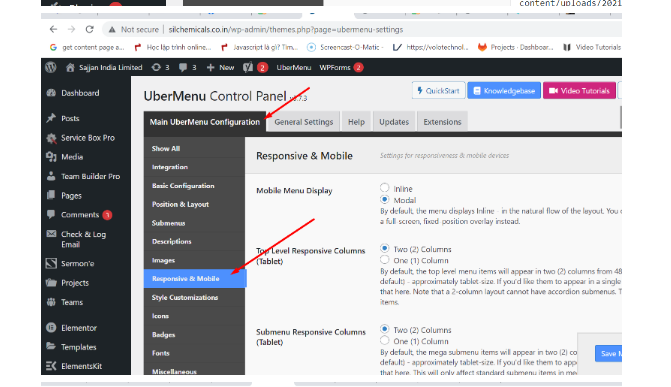This screenshot has height=387, width=671.
Task: Reload the page with the refresh icon
Action: [89, 29]
